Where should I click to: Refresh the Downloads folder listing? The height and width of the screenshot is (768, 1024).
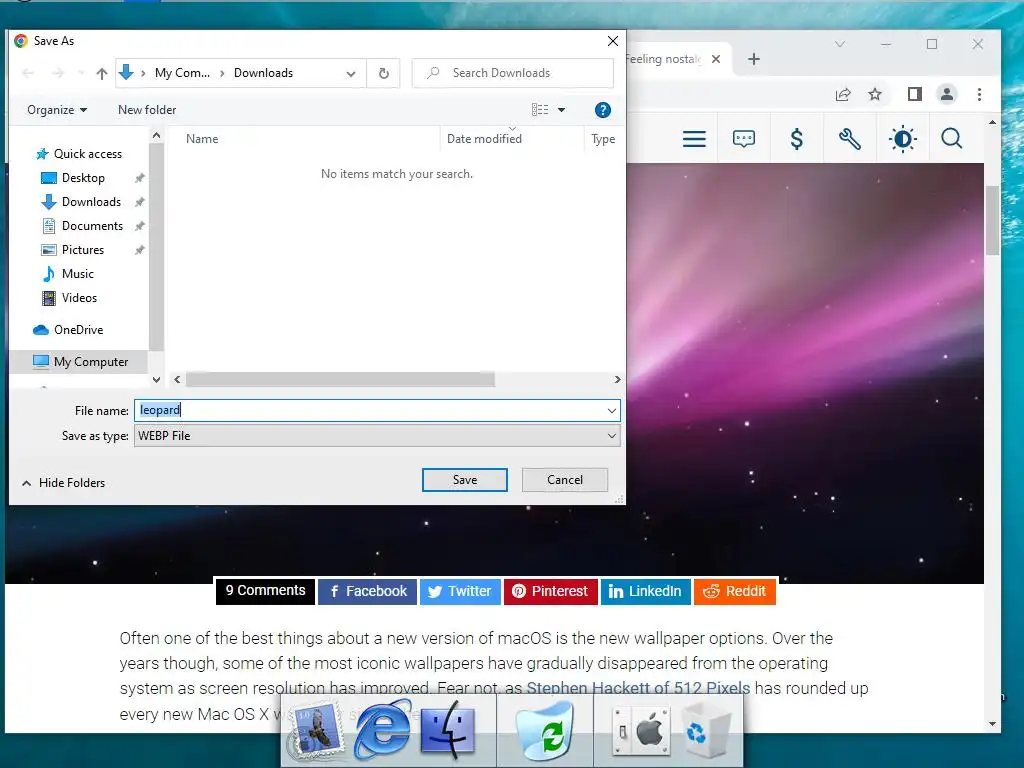[383, 73]
